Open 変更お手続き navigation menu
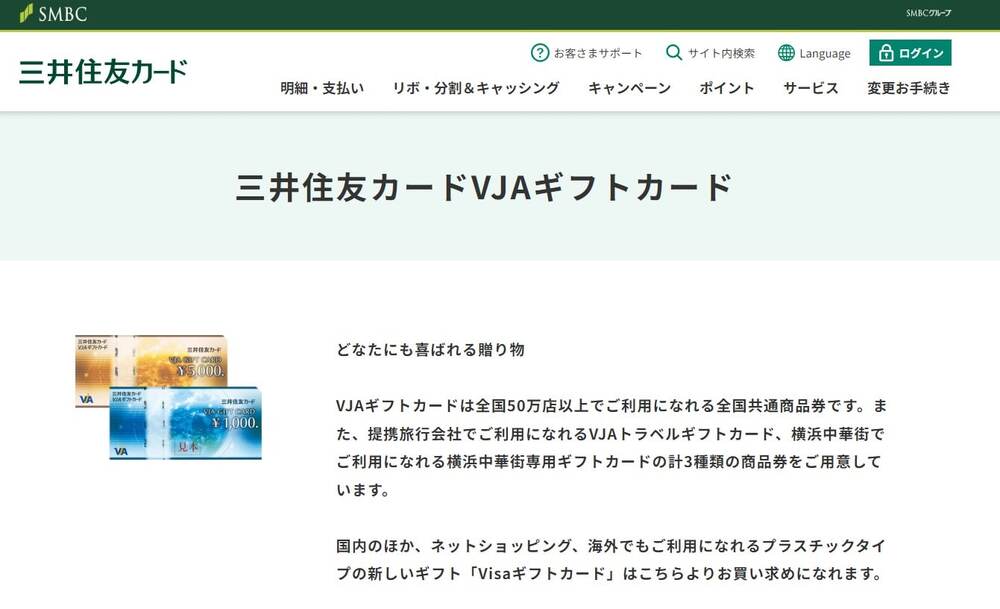Viewport: 1000px width, 609px height. [x=909, y=88]
